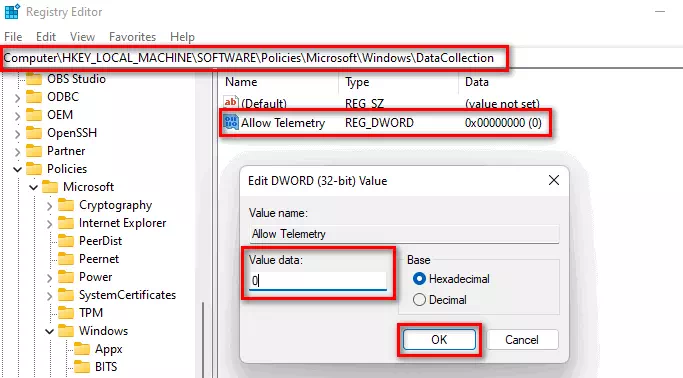Screen dimensions: 683x378
Task: Expand the ODBC key
Action: point(17,98)
